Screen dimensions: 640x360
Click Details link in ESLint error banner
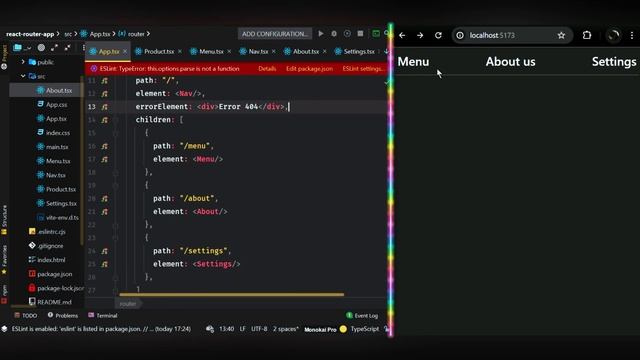coord(267,69)
